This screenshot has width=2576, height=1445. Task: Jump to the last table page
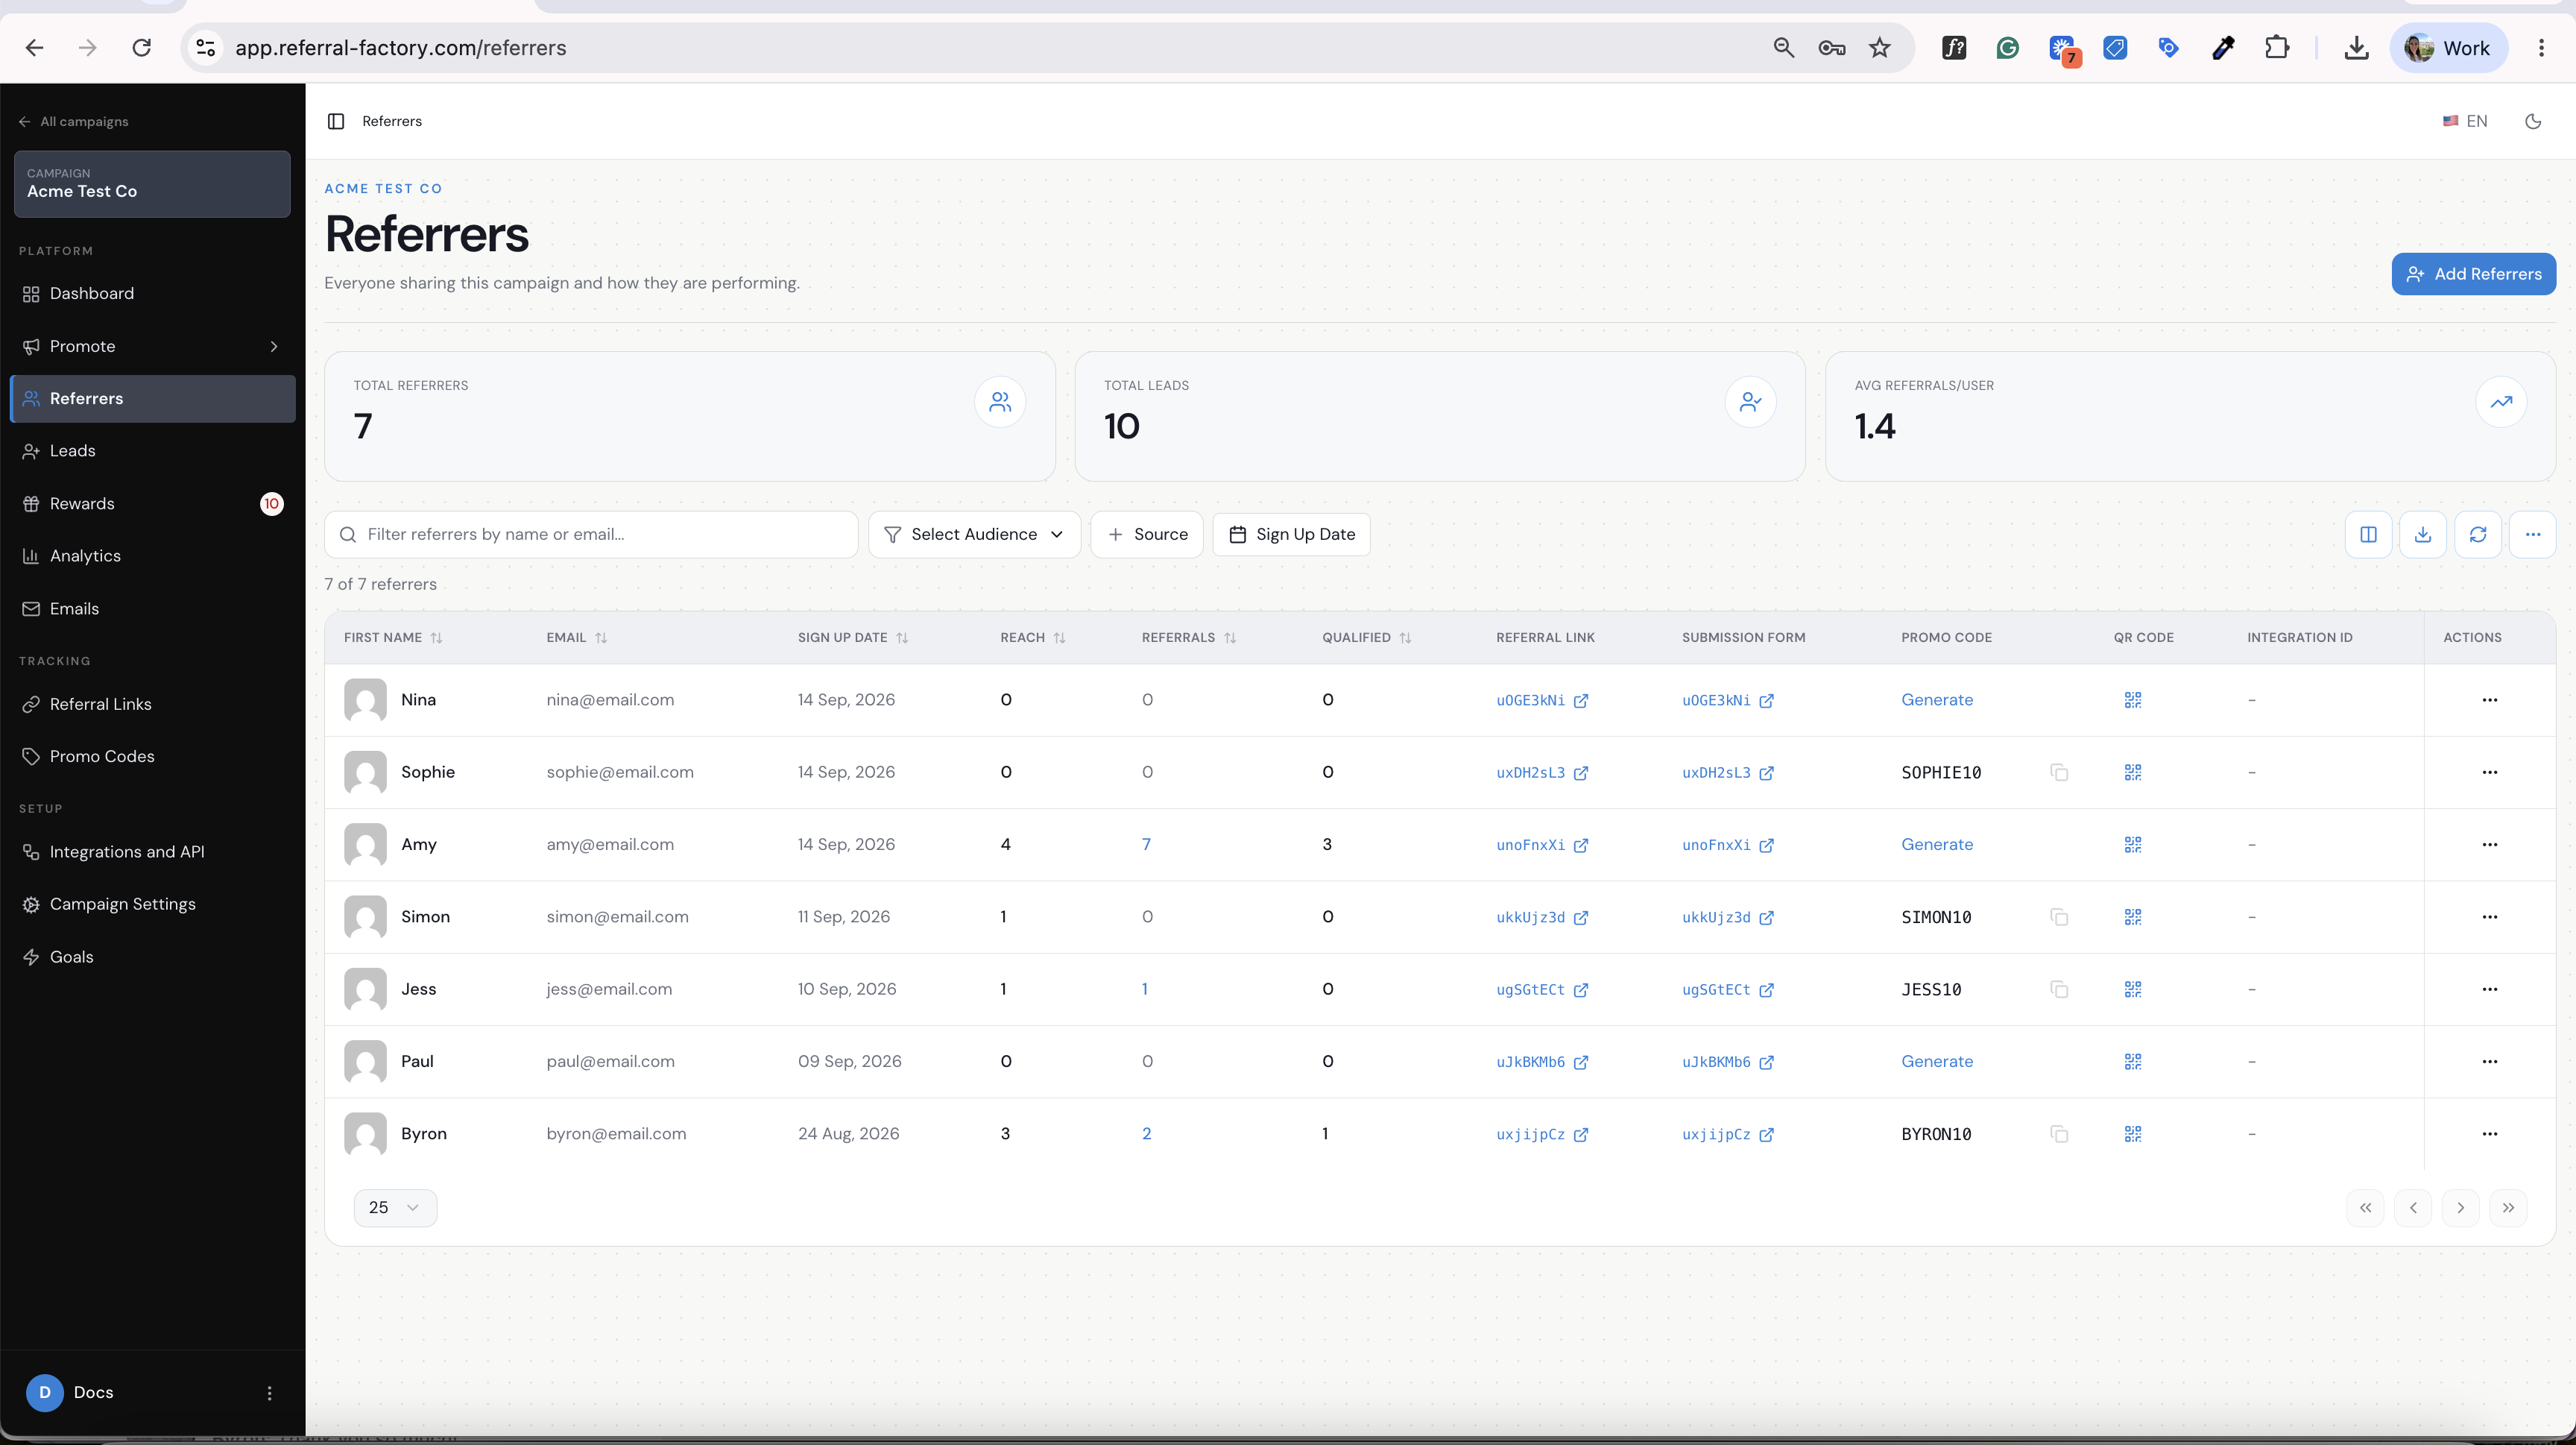click(x=2508, y=1208)
